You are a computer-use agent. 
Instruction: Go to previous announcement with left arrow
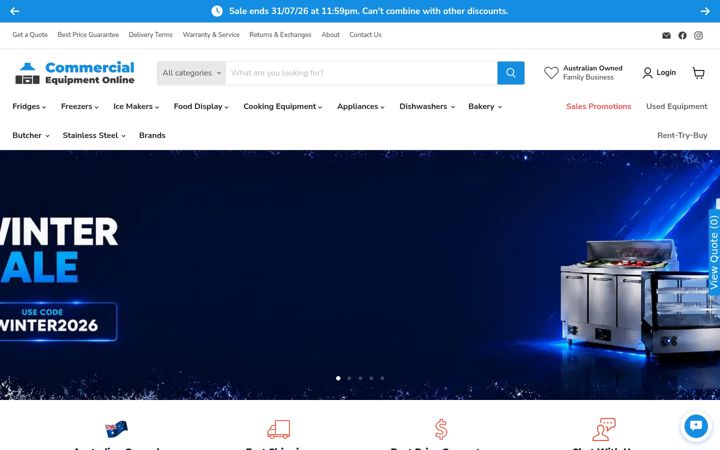tap(15, 11)
